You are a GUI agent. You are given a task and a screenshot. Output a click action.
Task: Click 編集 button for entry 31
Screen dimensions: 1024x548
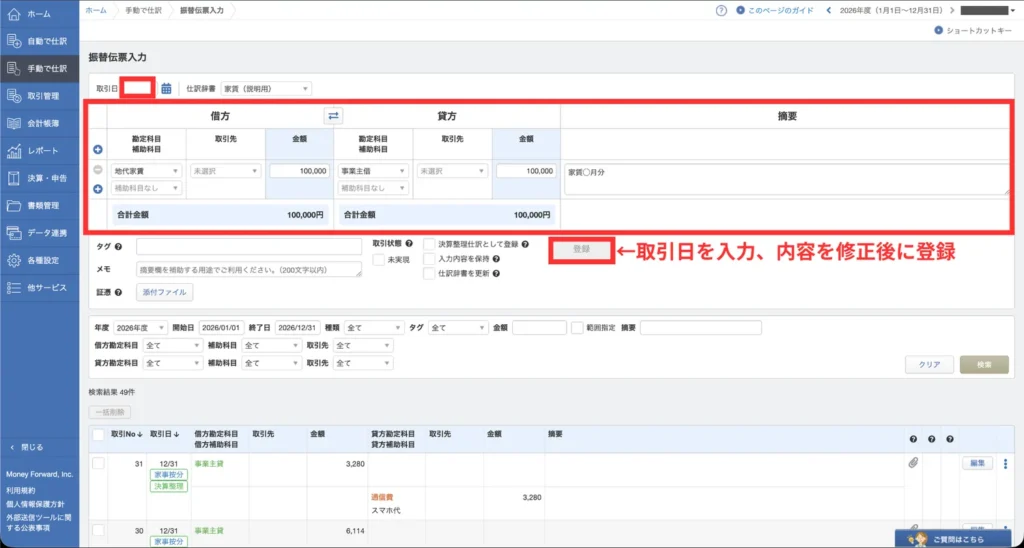pyautogui.click(x=978, y=463)
